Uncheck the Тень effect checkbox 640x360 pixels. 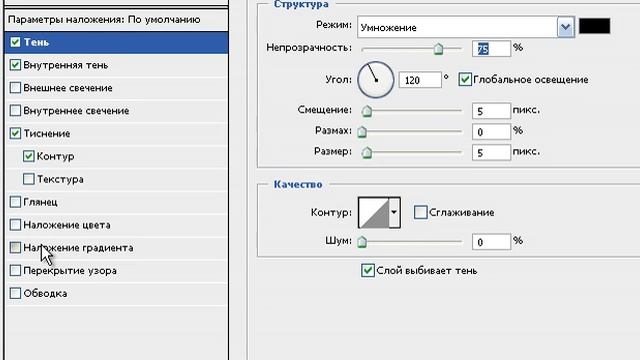[15, 42]
